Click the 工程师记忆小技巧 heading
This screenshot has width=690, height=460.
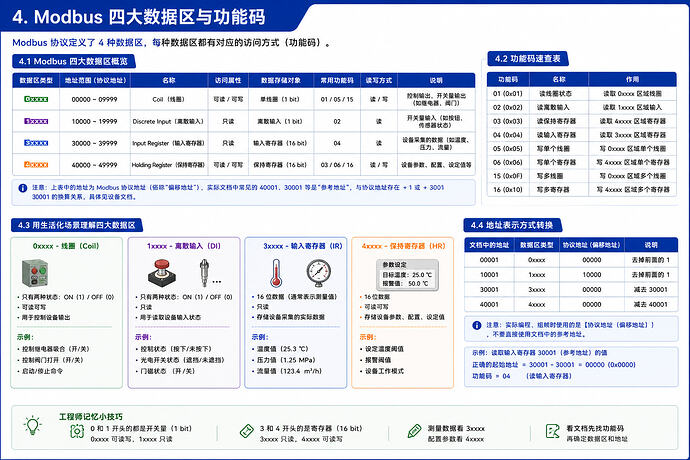pos(91,416)
